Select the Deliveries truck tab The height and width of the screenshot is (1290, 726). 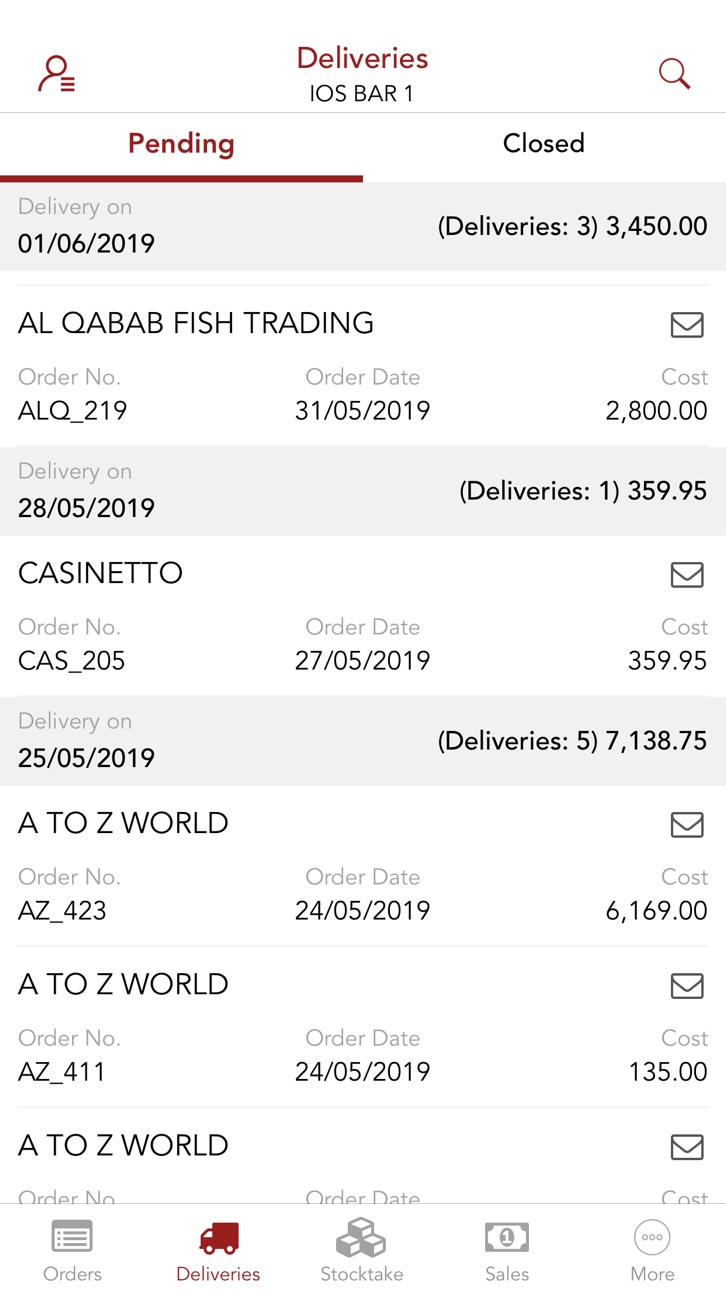pyautogui.click(x=218, y=1249)
